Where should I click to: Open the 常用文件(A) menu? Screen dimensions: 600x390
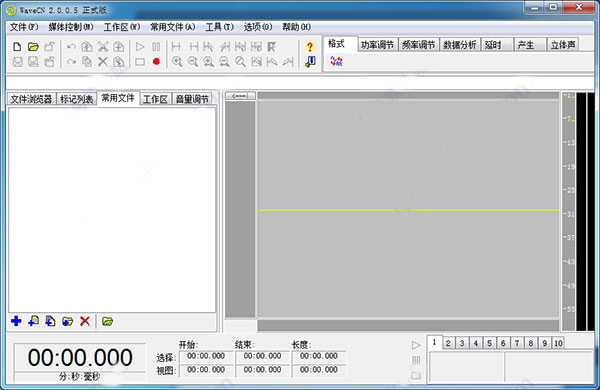173,27
